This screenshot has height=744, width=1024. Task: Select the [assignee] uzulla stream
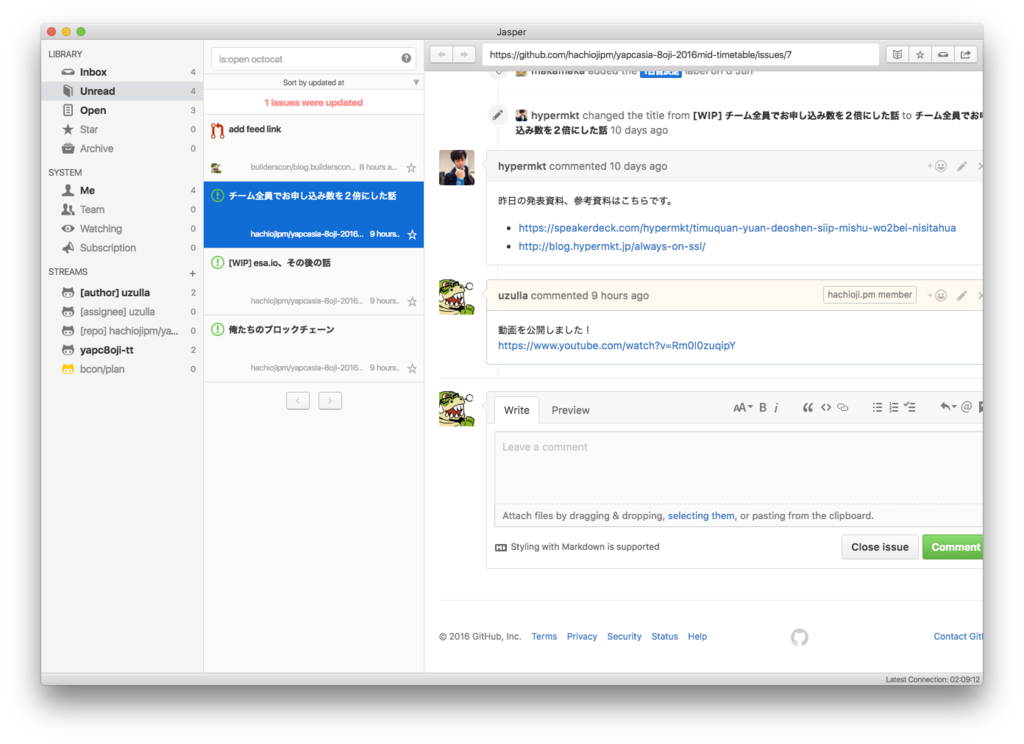tap(122, 312)
